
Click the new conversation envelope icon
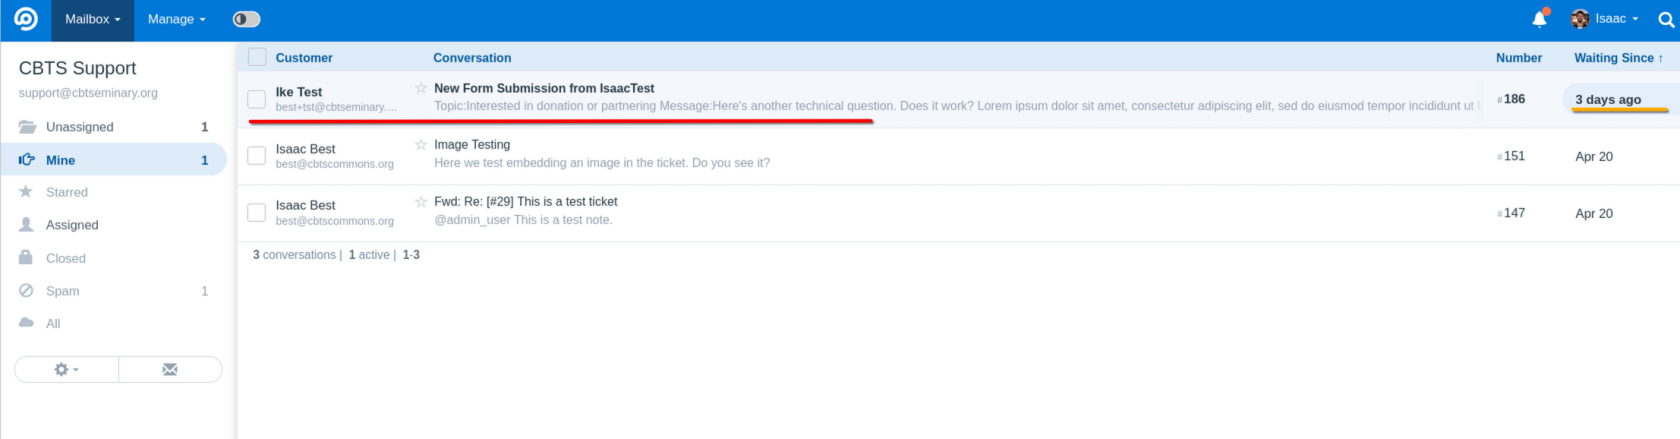[170, 370]
